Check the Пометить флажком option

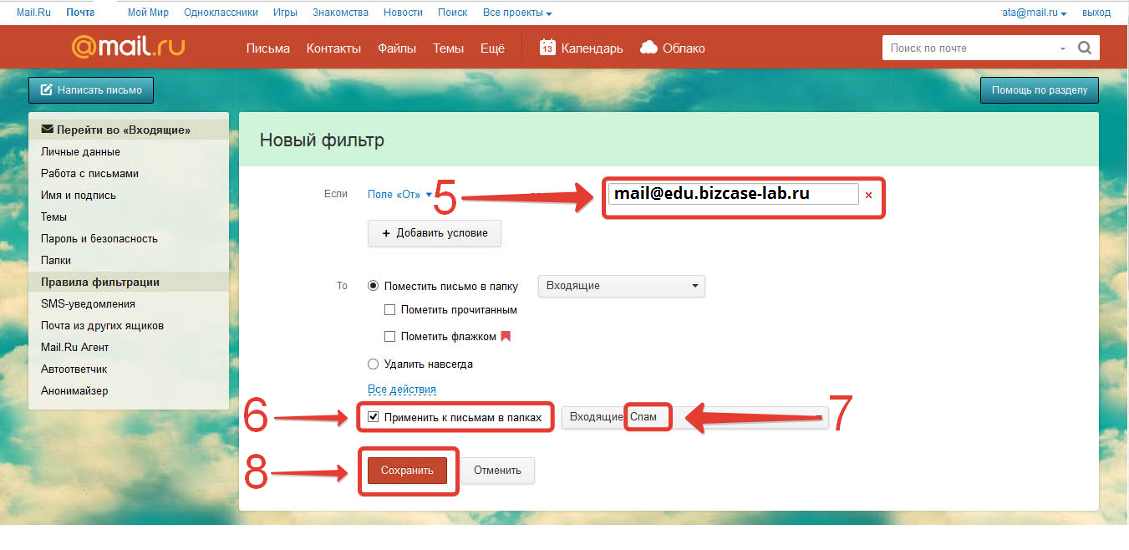tap(390, 337)
